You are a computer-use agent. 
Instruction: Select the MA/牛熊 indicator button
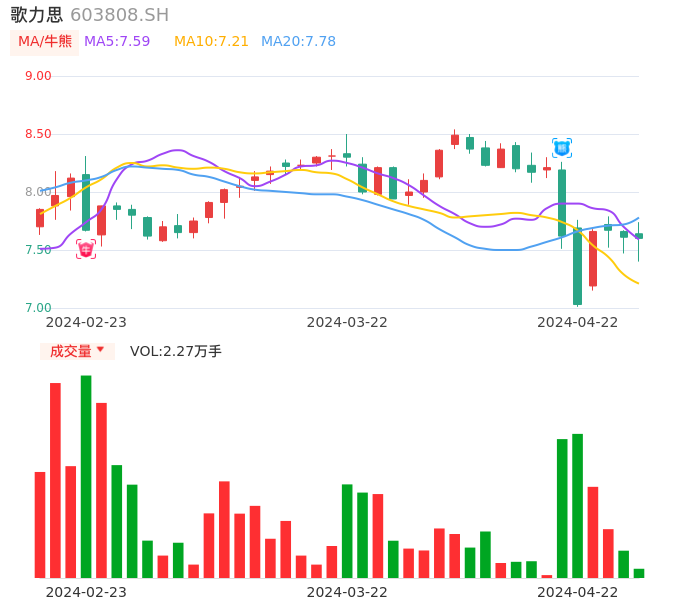[x=45, y=42]
